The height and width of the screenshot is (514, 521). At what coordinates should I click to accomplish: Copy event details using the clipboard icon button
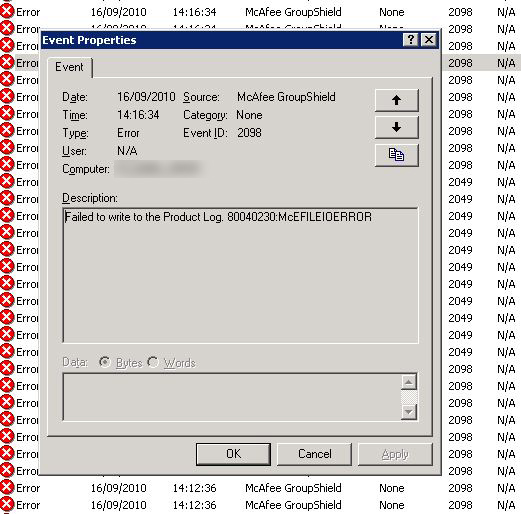[396, 155]
